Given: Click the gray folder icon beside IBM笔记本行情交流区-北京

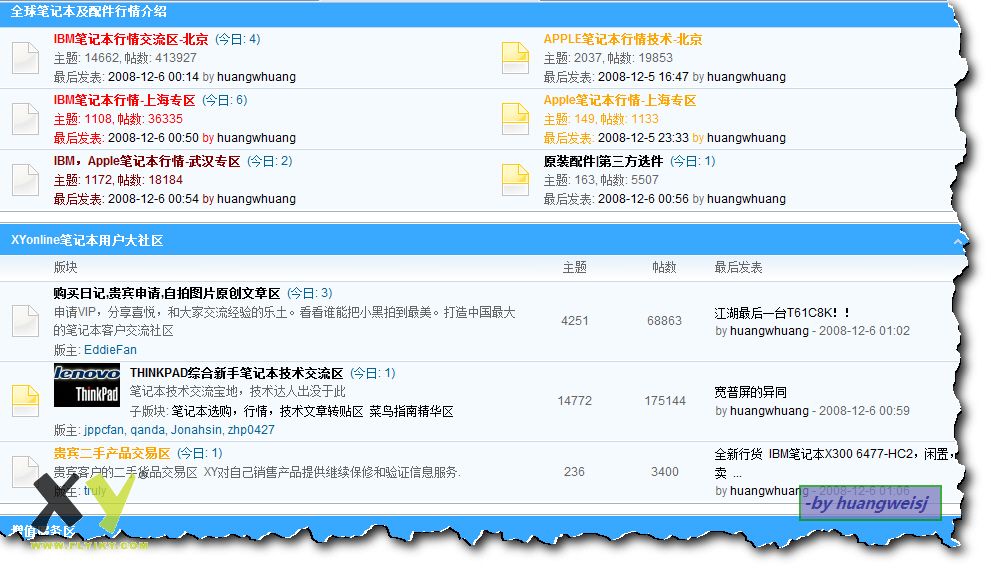Looking at the screenshot, I should 25,58.
